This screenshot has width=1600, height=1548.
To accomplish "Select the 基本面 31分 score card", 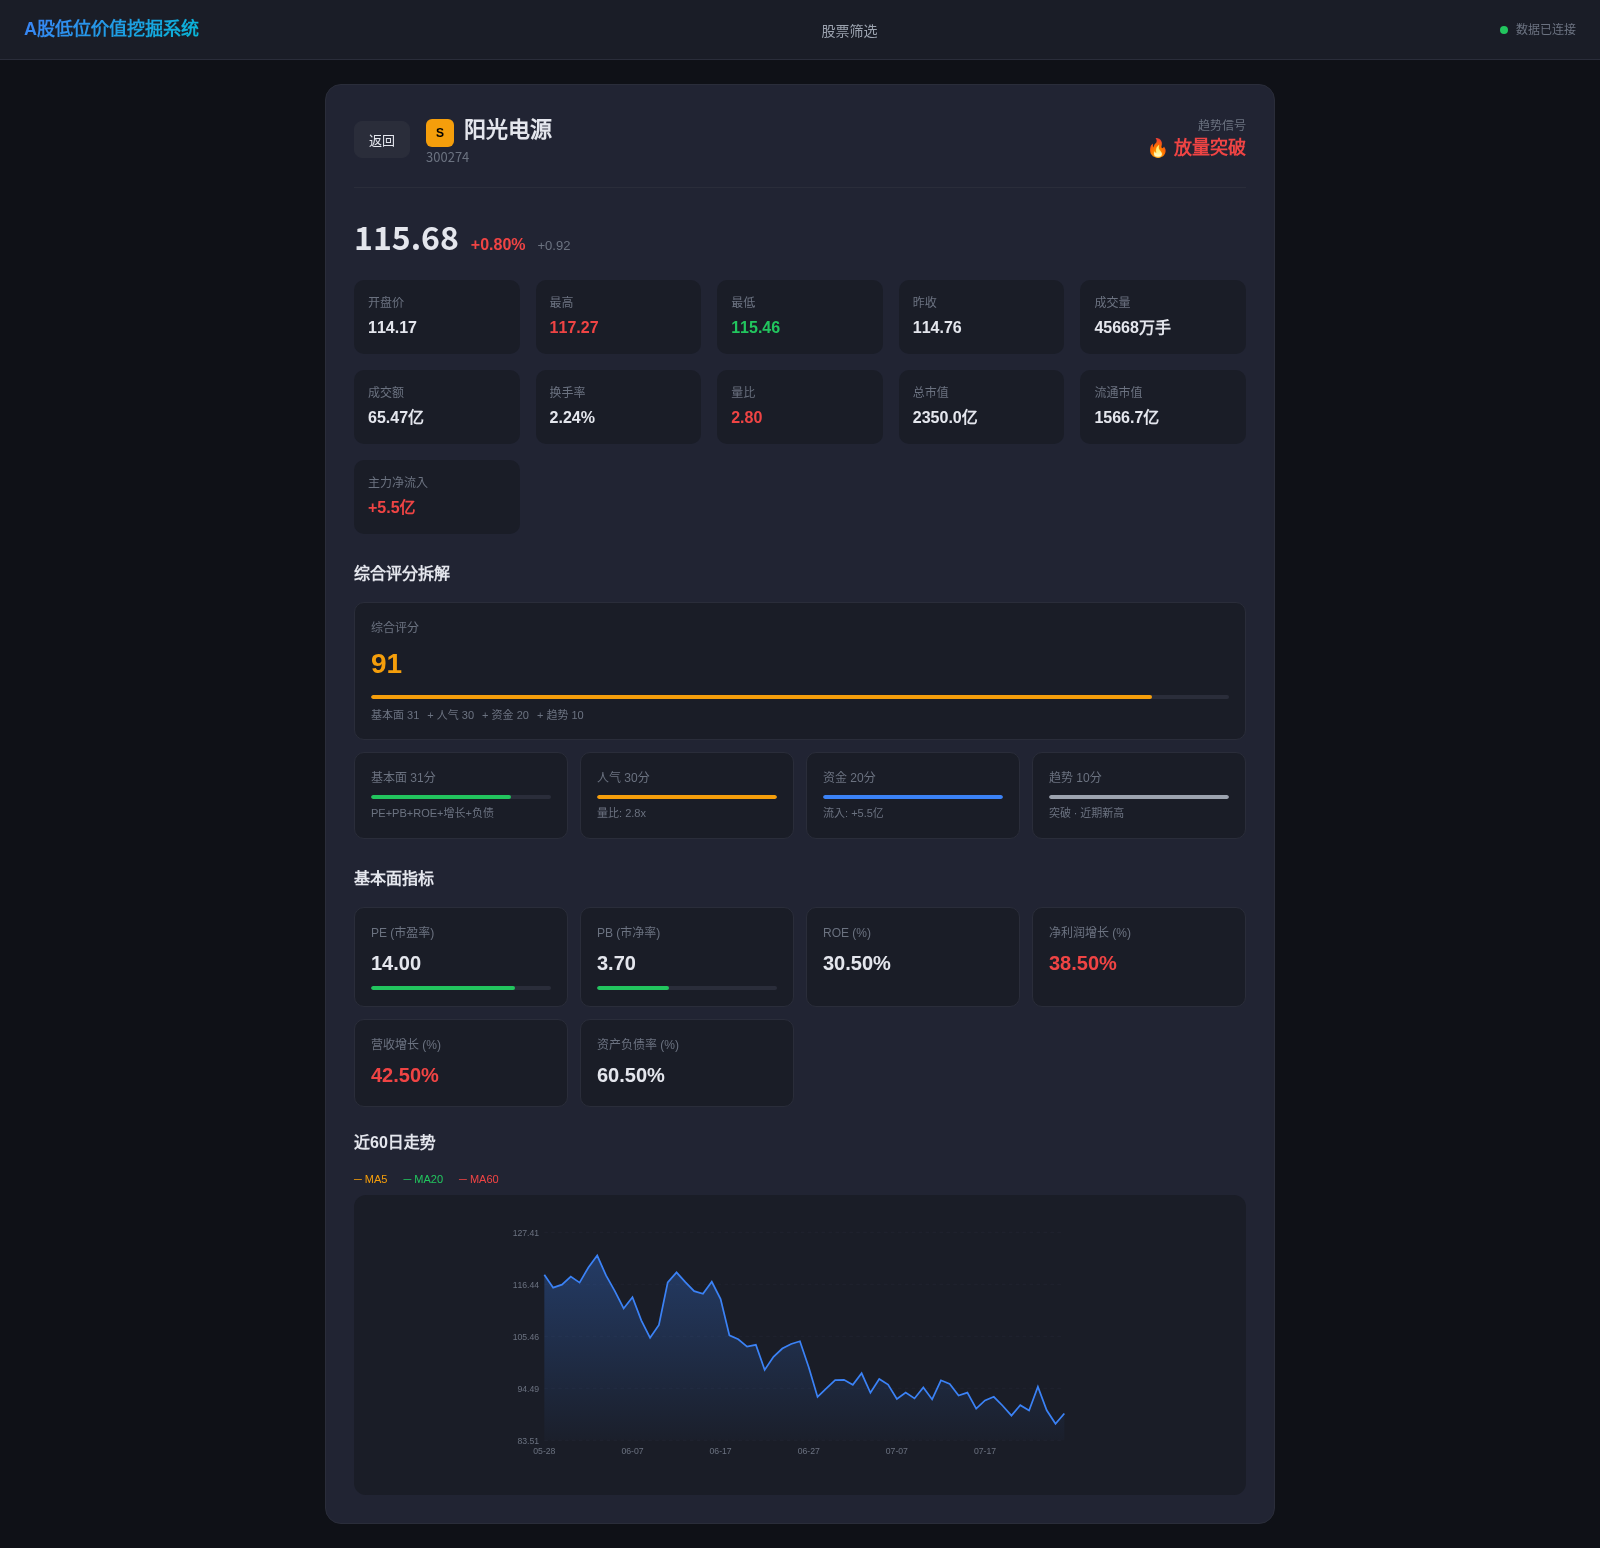I will coord(461,796).
